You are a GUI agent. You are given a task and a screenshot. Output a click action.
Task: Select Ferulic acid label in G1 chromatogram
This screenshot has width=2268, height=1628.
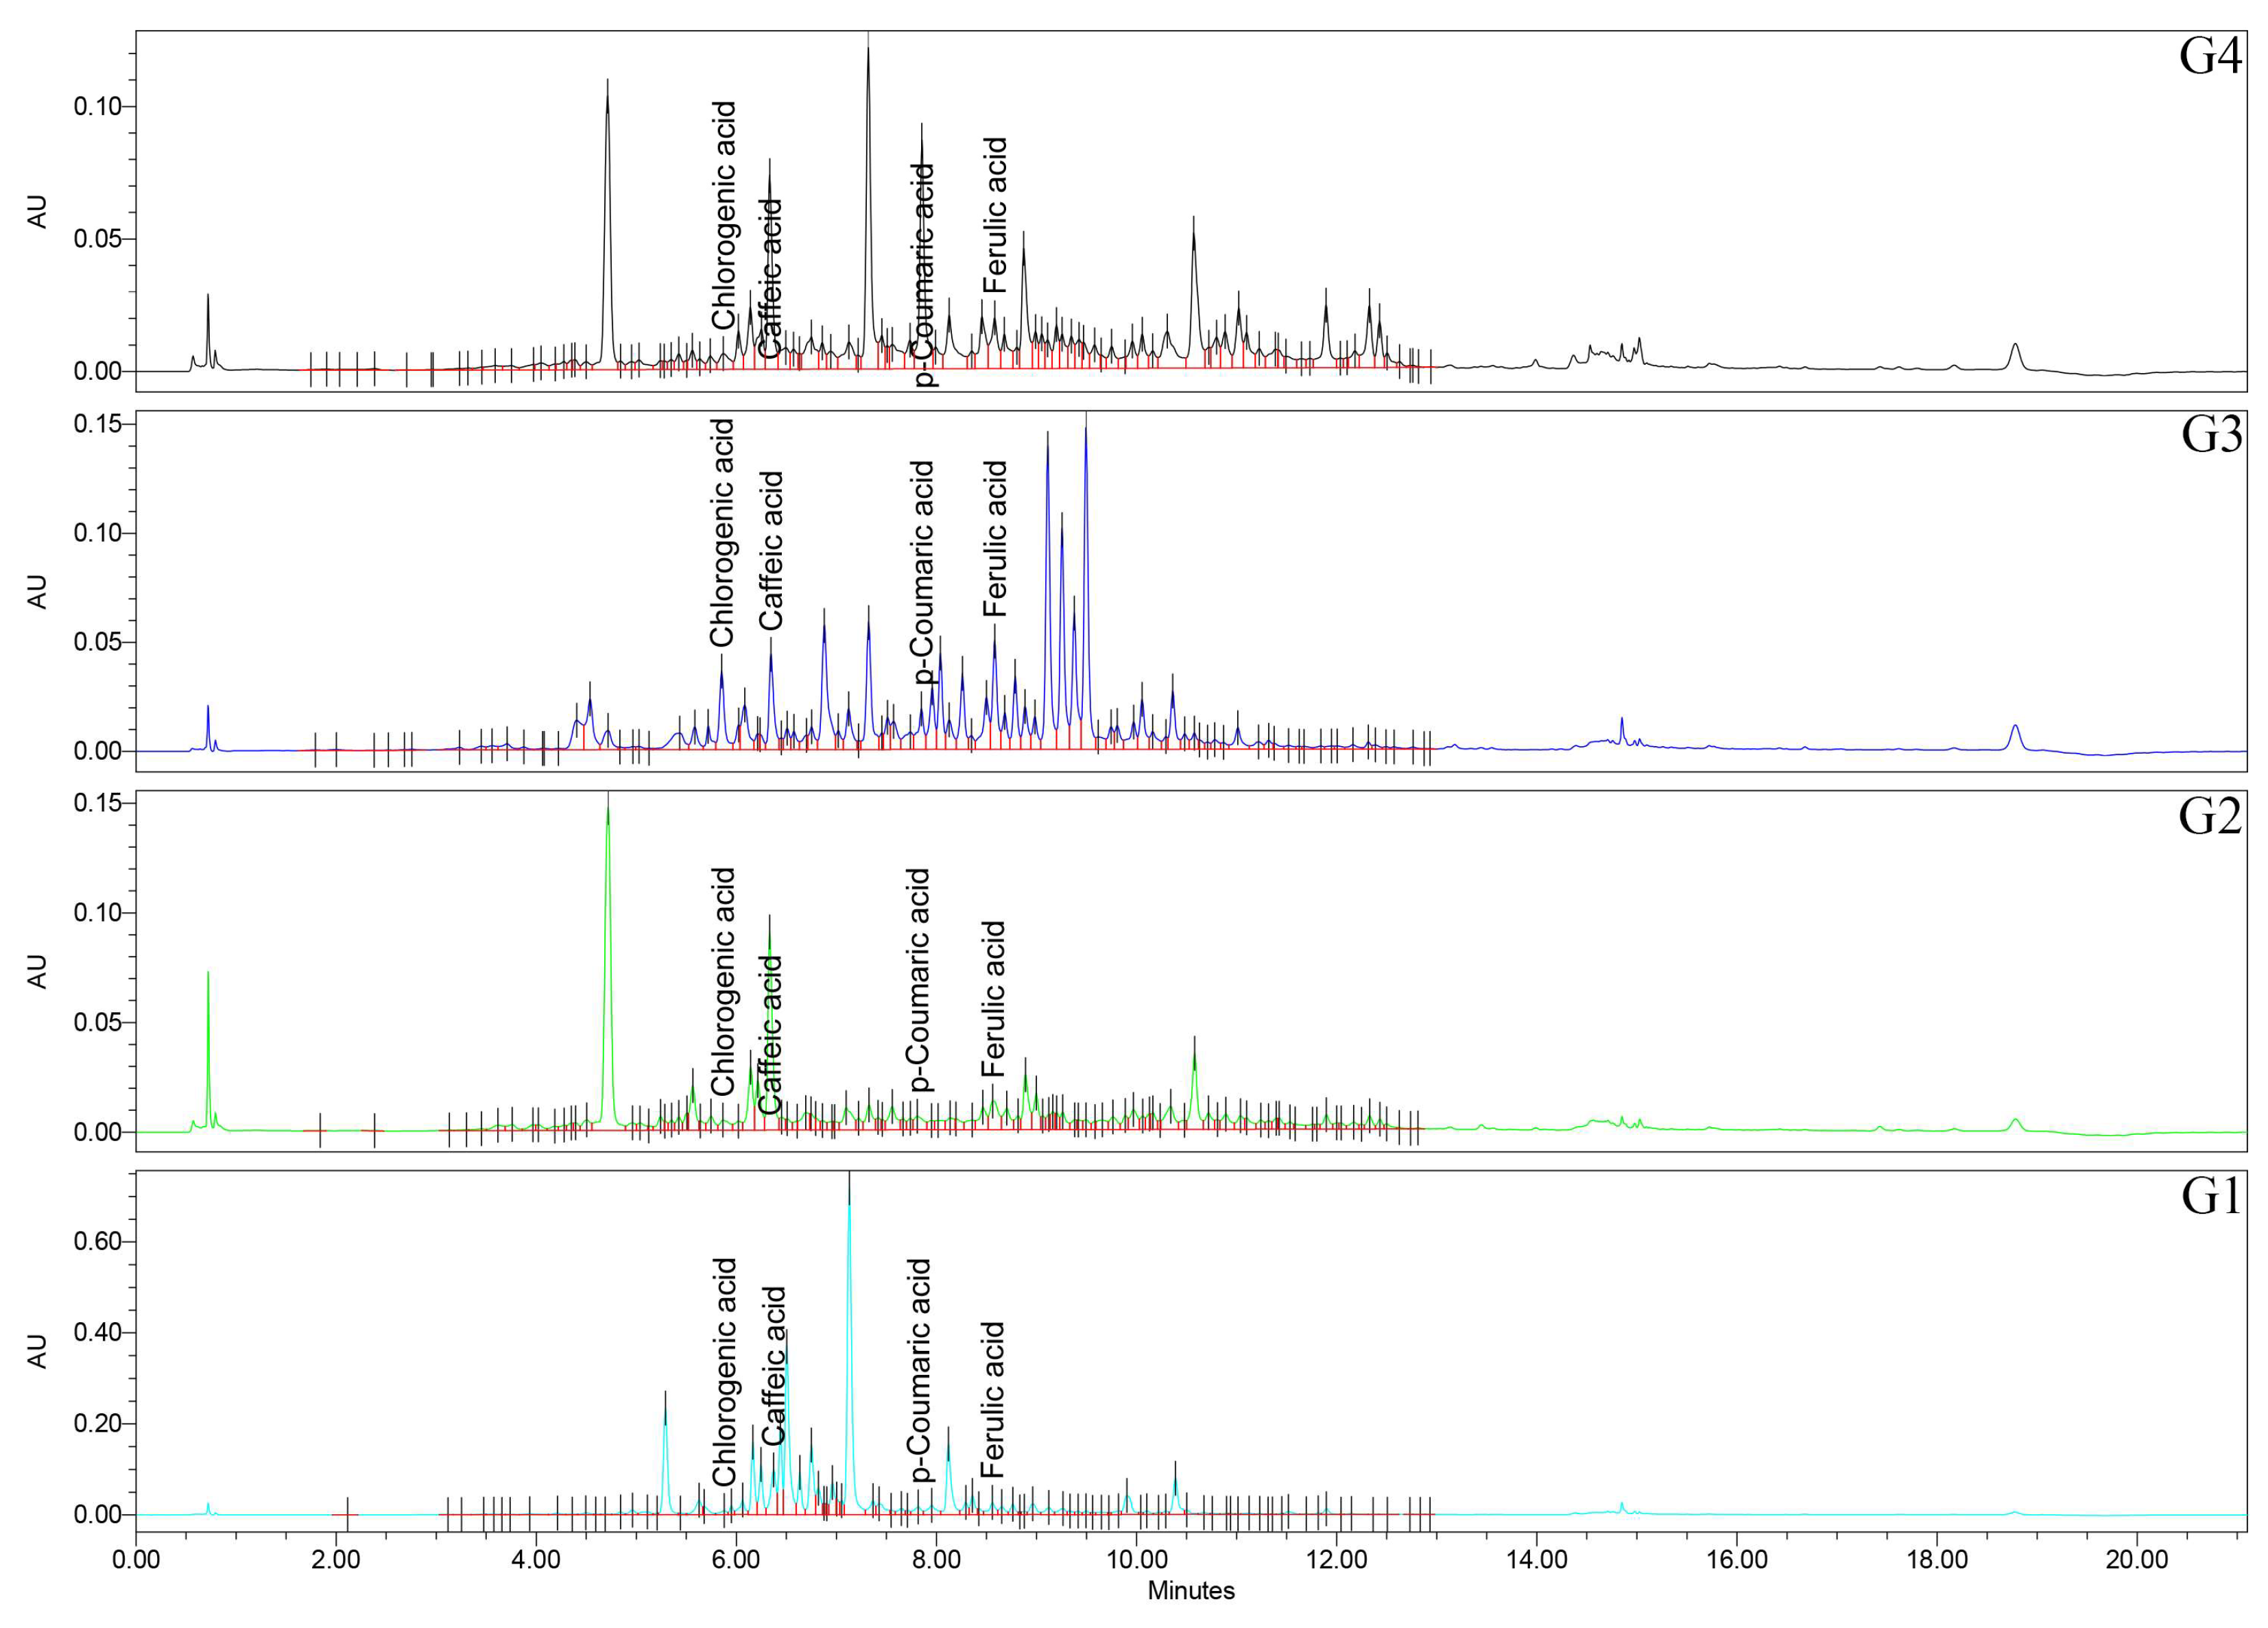coord(991,1399)
